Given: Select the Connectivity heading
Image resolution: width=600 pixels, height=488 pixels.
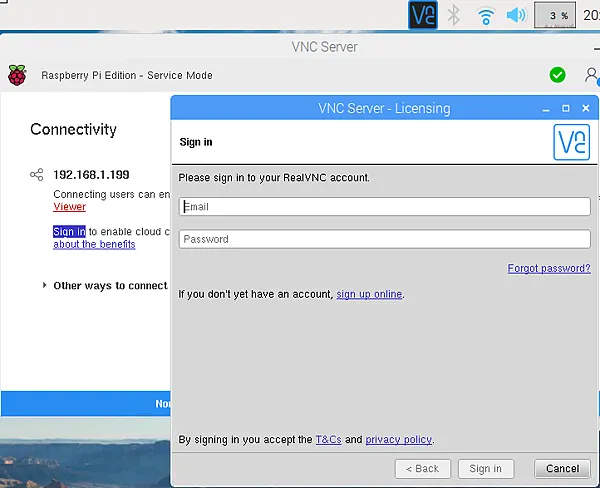Looking at the screenshot, I should pos(73,129).
